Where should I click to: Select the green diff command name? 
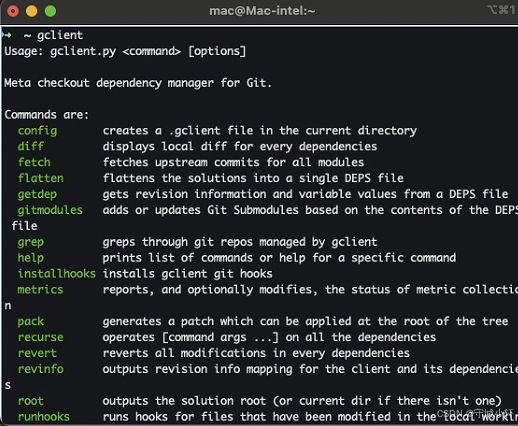point(31,146)
